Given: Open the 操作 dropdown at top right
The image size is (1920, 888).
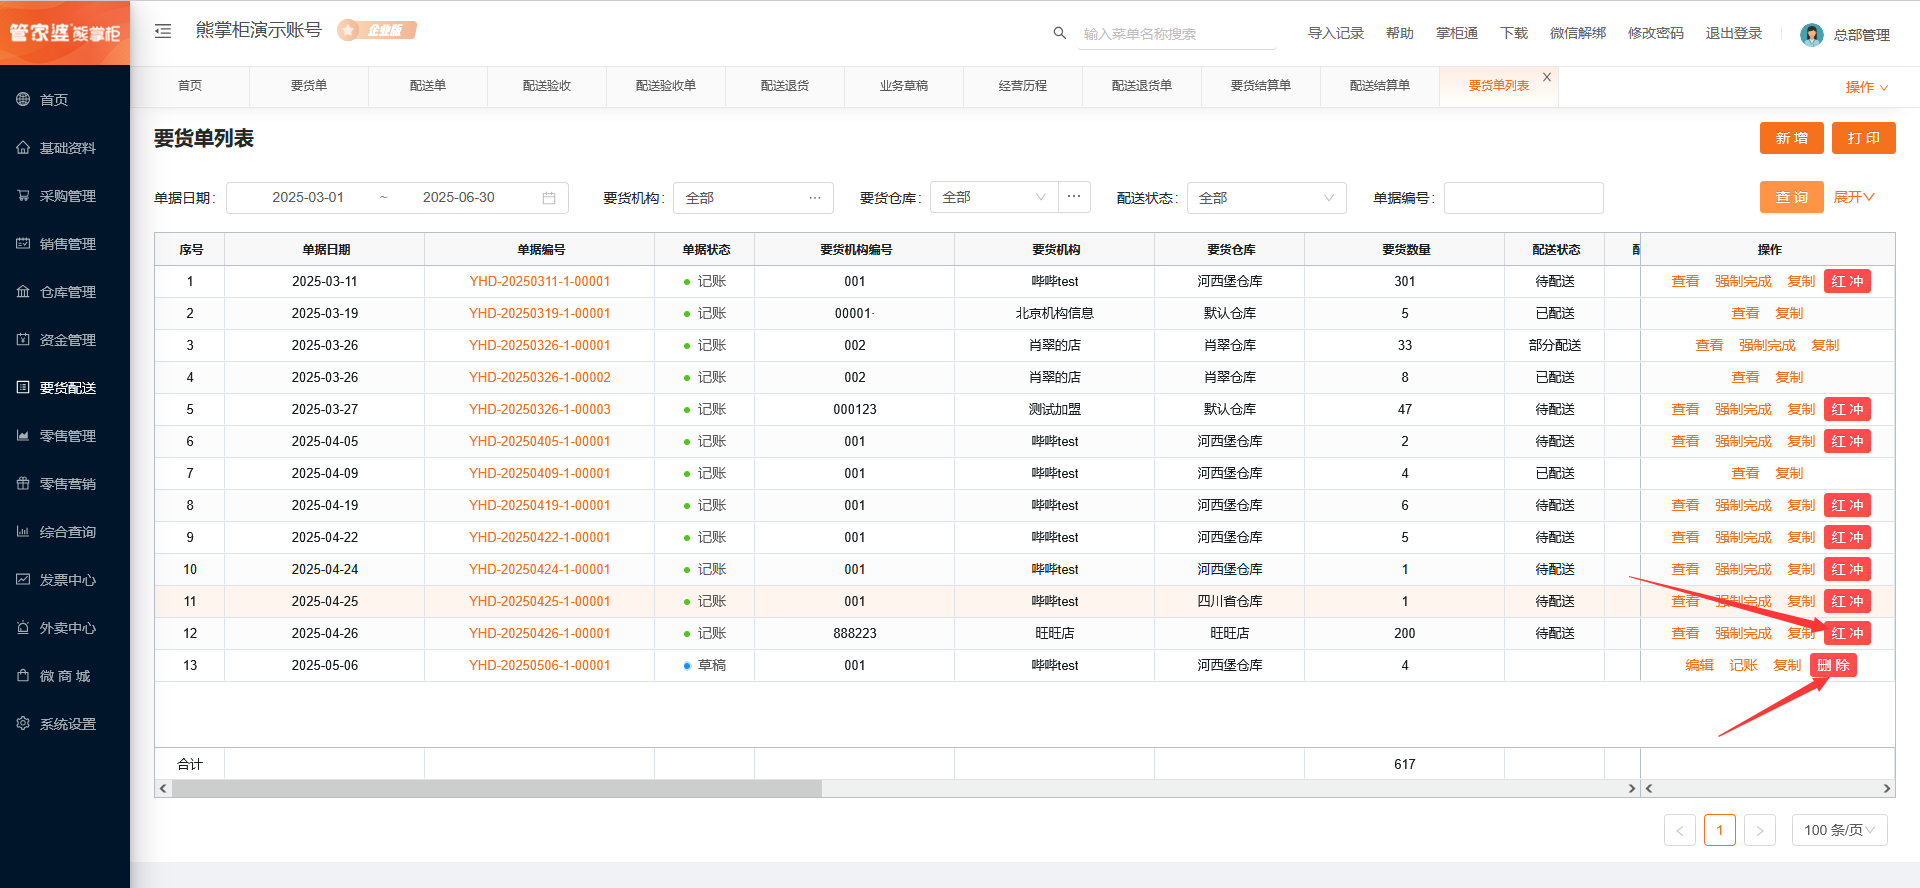Looking at the screenshot, I should (x=1867, y=87).
